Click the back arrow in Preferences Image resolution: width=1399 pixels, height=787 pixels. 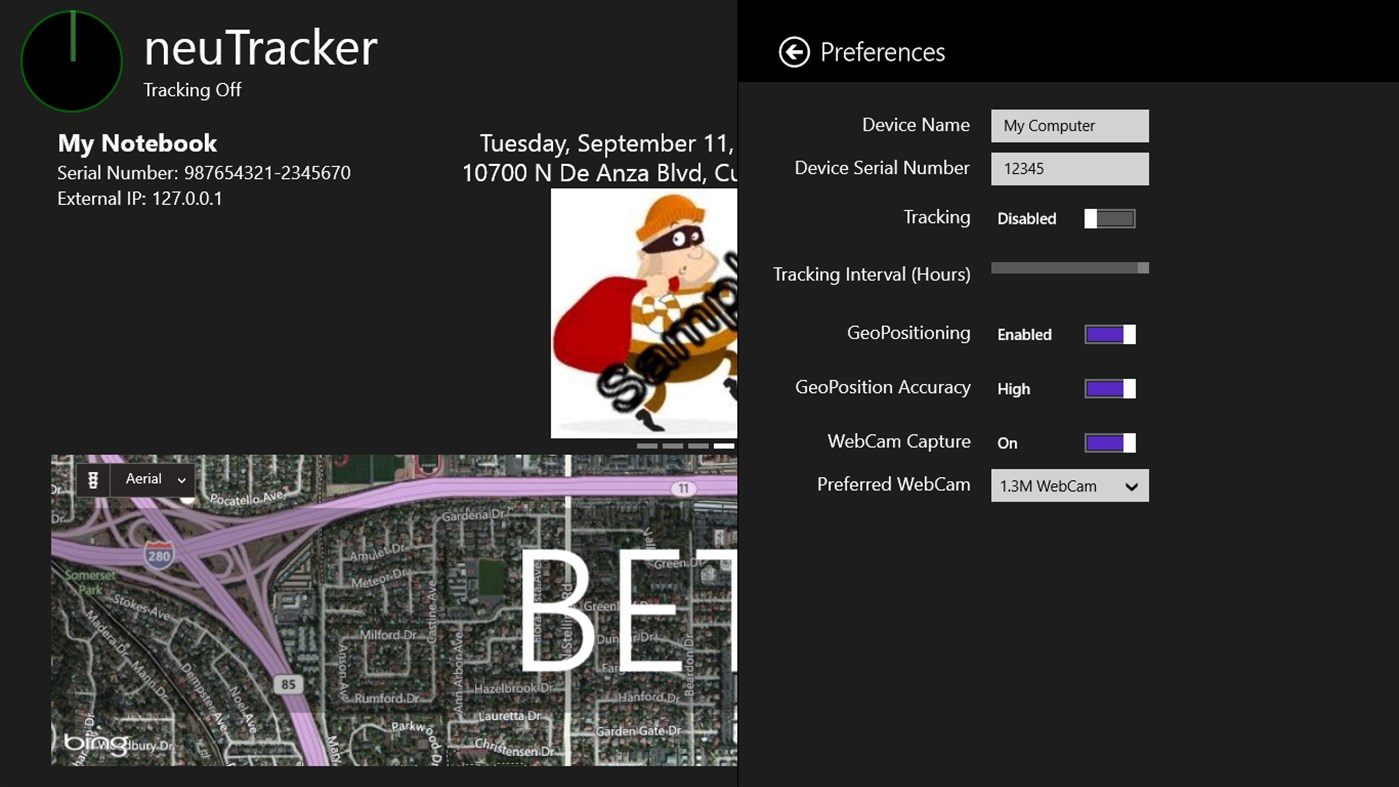coord(792,51)
